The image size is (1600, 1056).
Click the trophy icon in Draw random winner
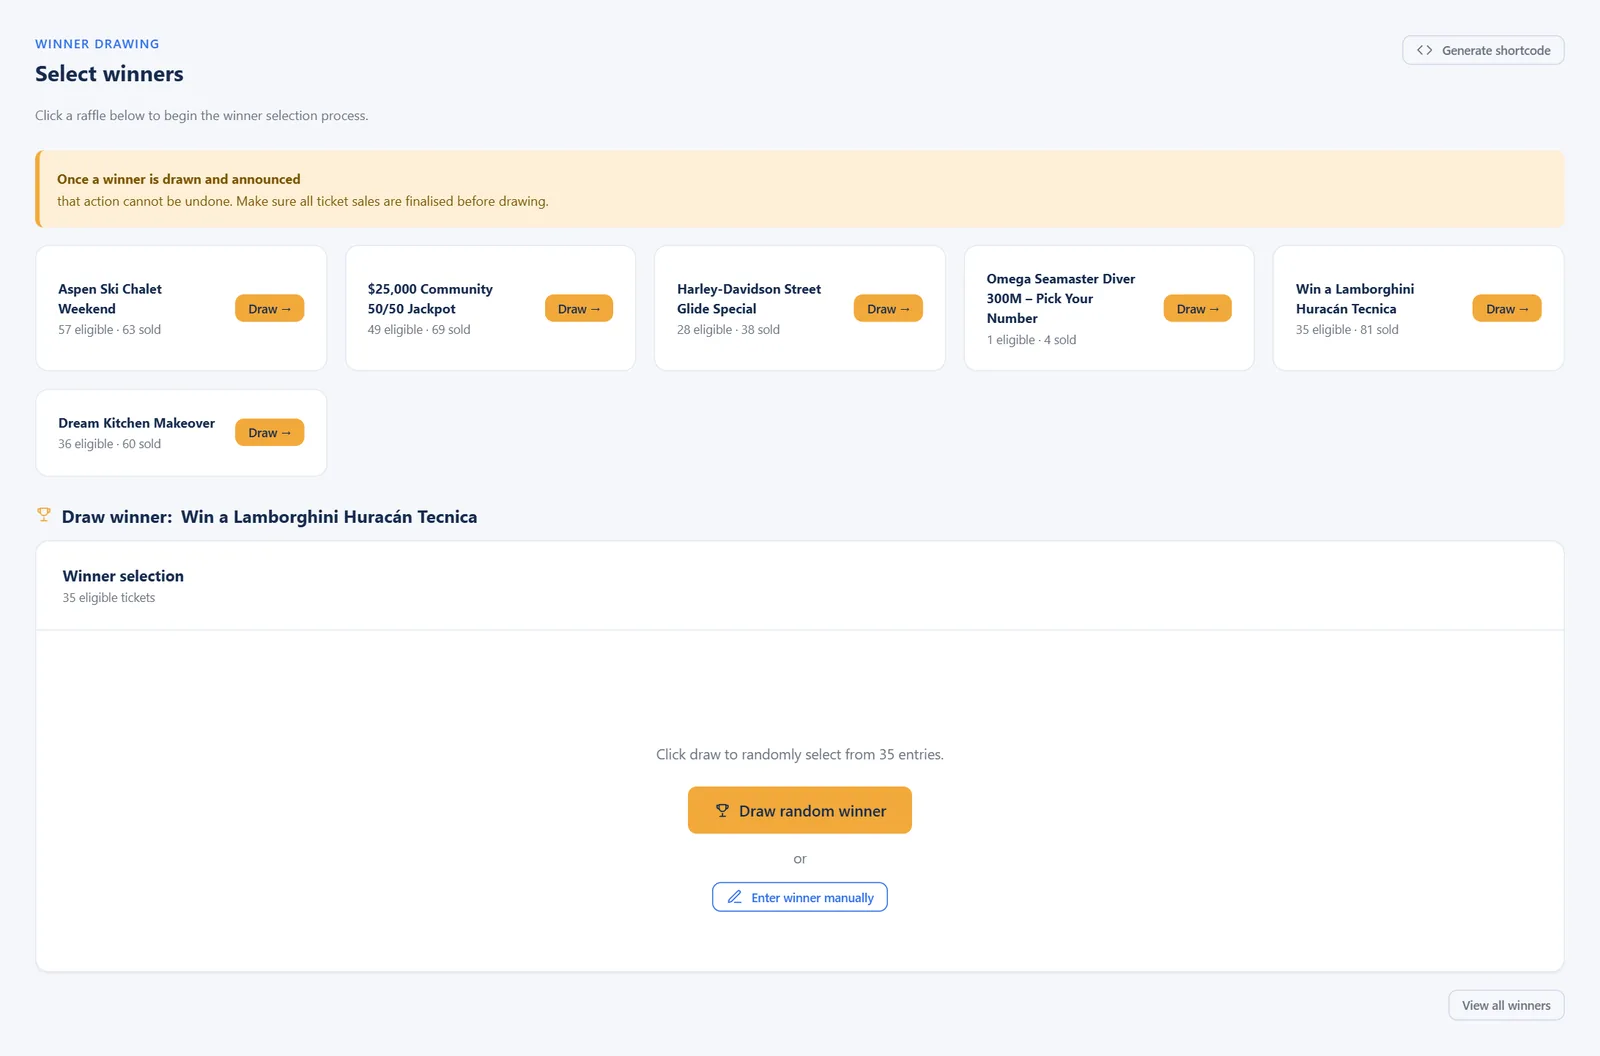click(722, 811)
